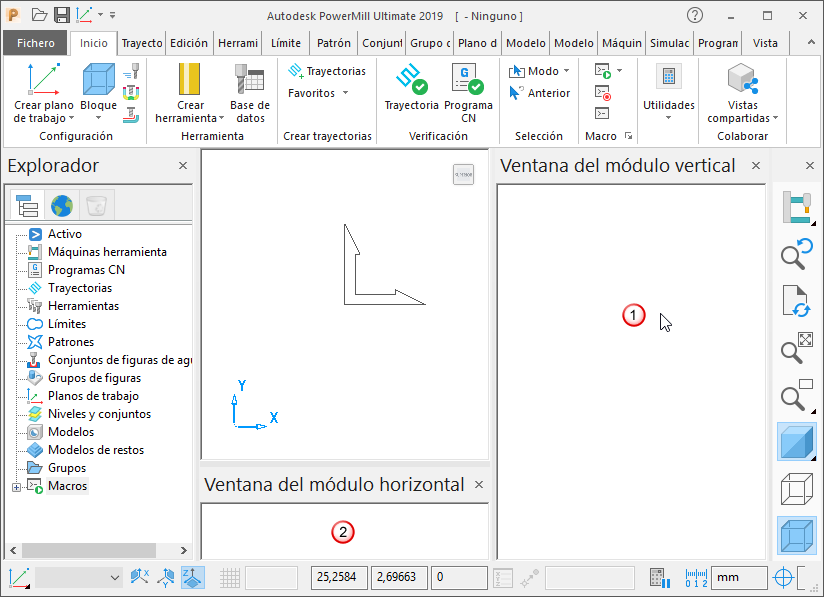The image size is (824, 597).
Task: Click the open project folder icon
Action: (39, 15)
